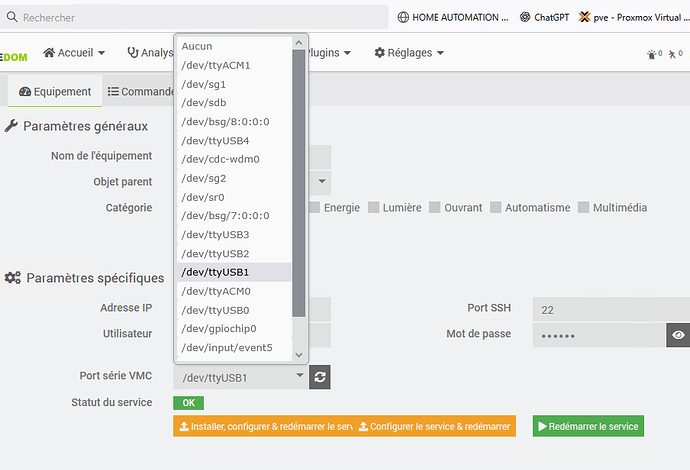Image resolution: width=690 pixels, height=470 pixels.
Task: Check the Energie category checkbox
Action: click(314, 207)
